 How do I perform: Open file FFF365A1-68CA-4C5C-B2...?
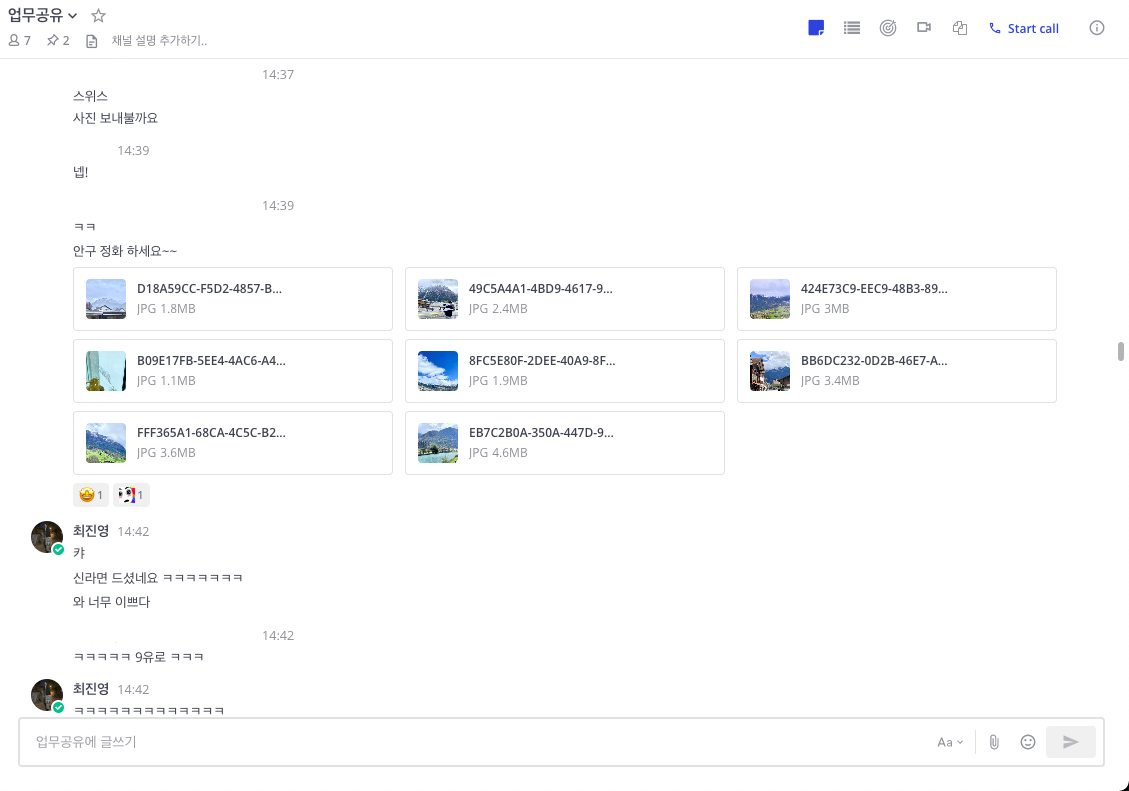click(233, 443)
